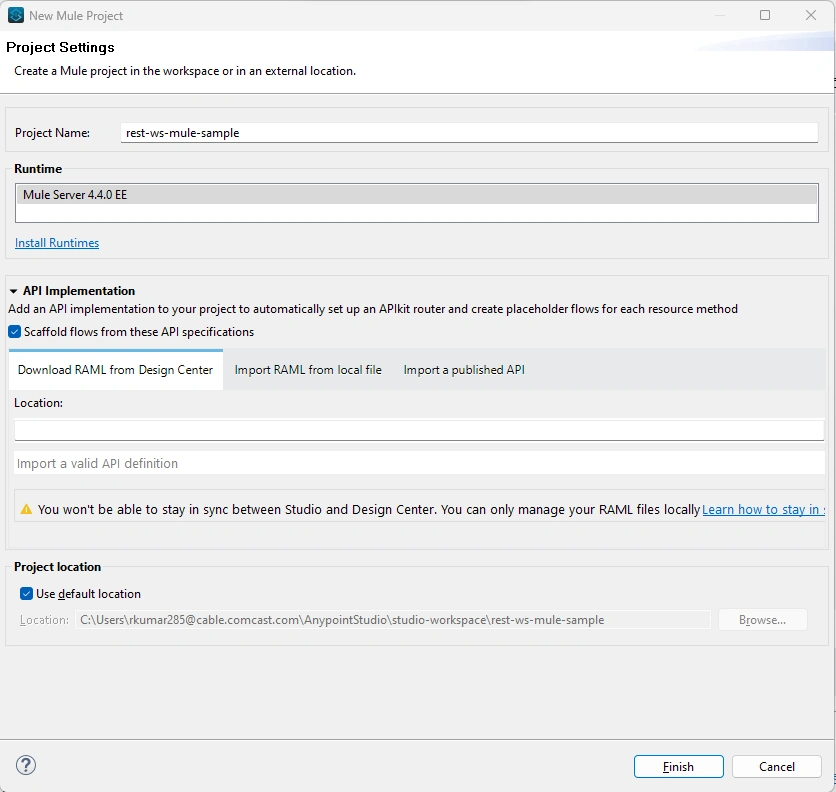The height and width of the screenshot is (792, 836).
Task: Open the Install Runtimes link
Action: [57, 243]
